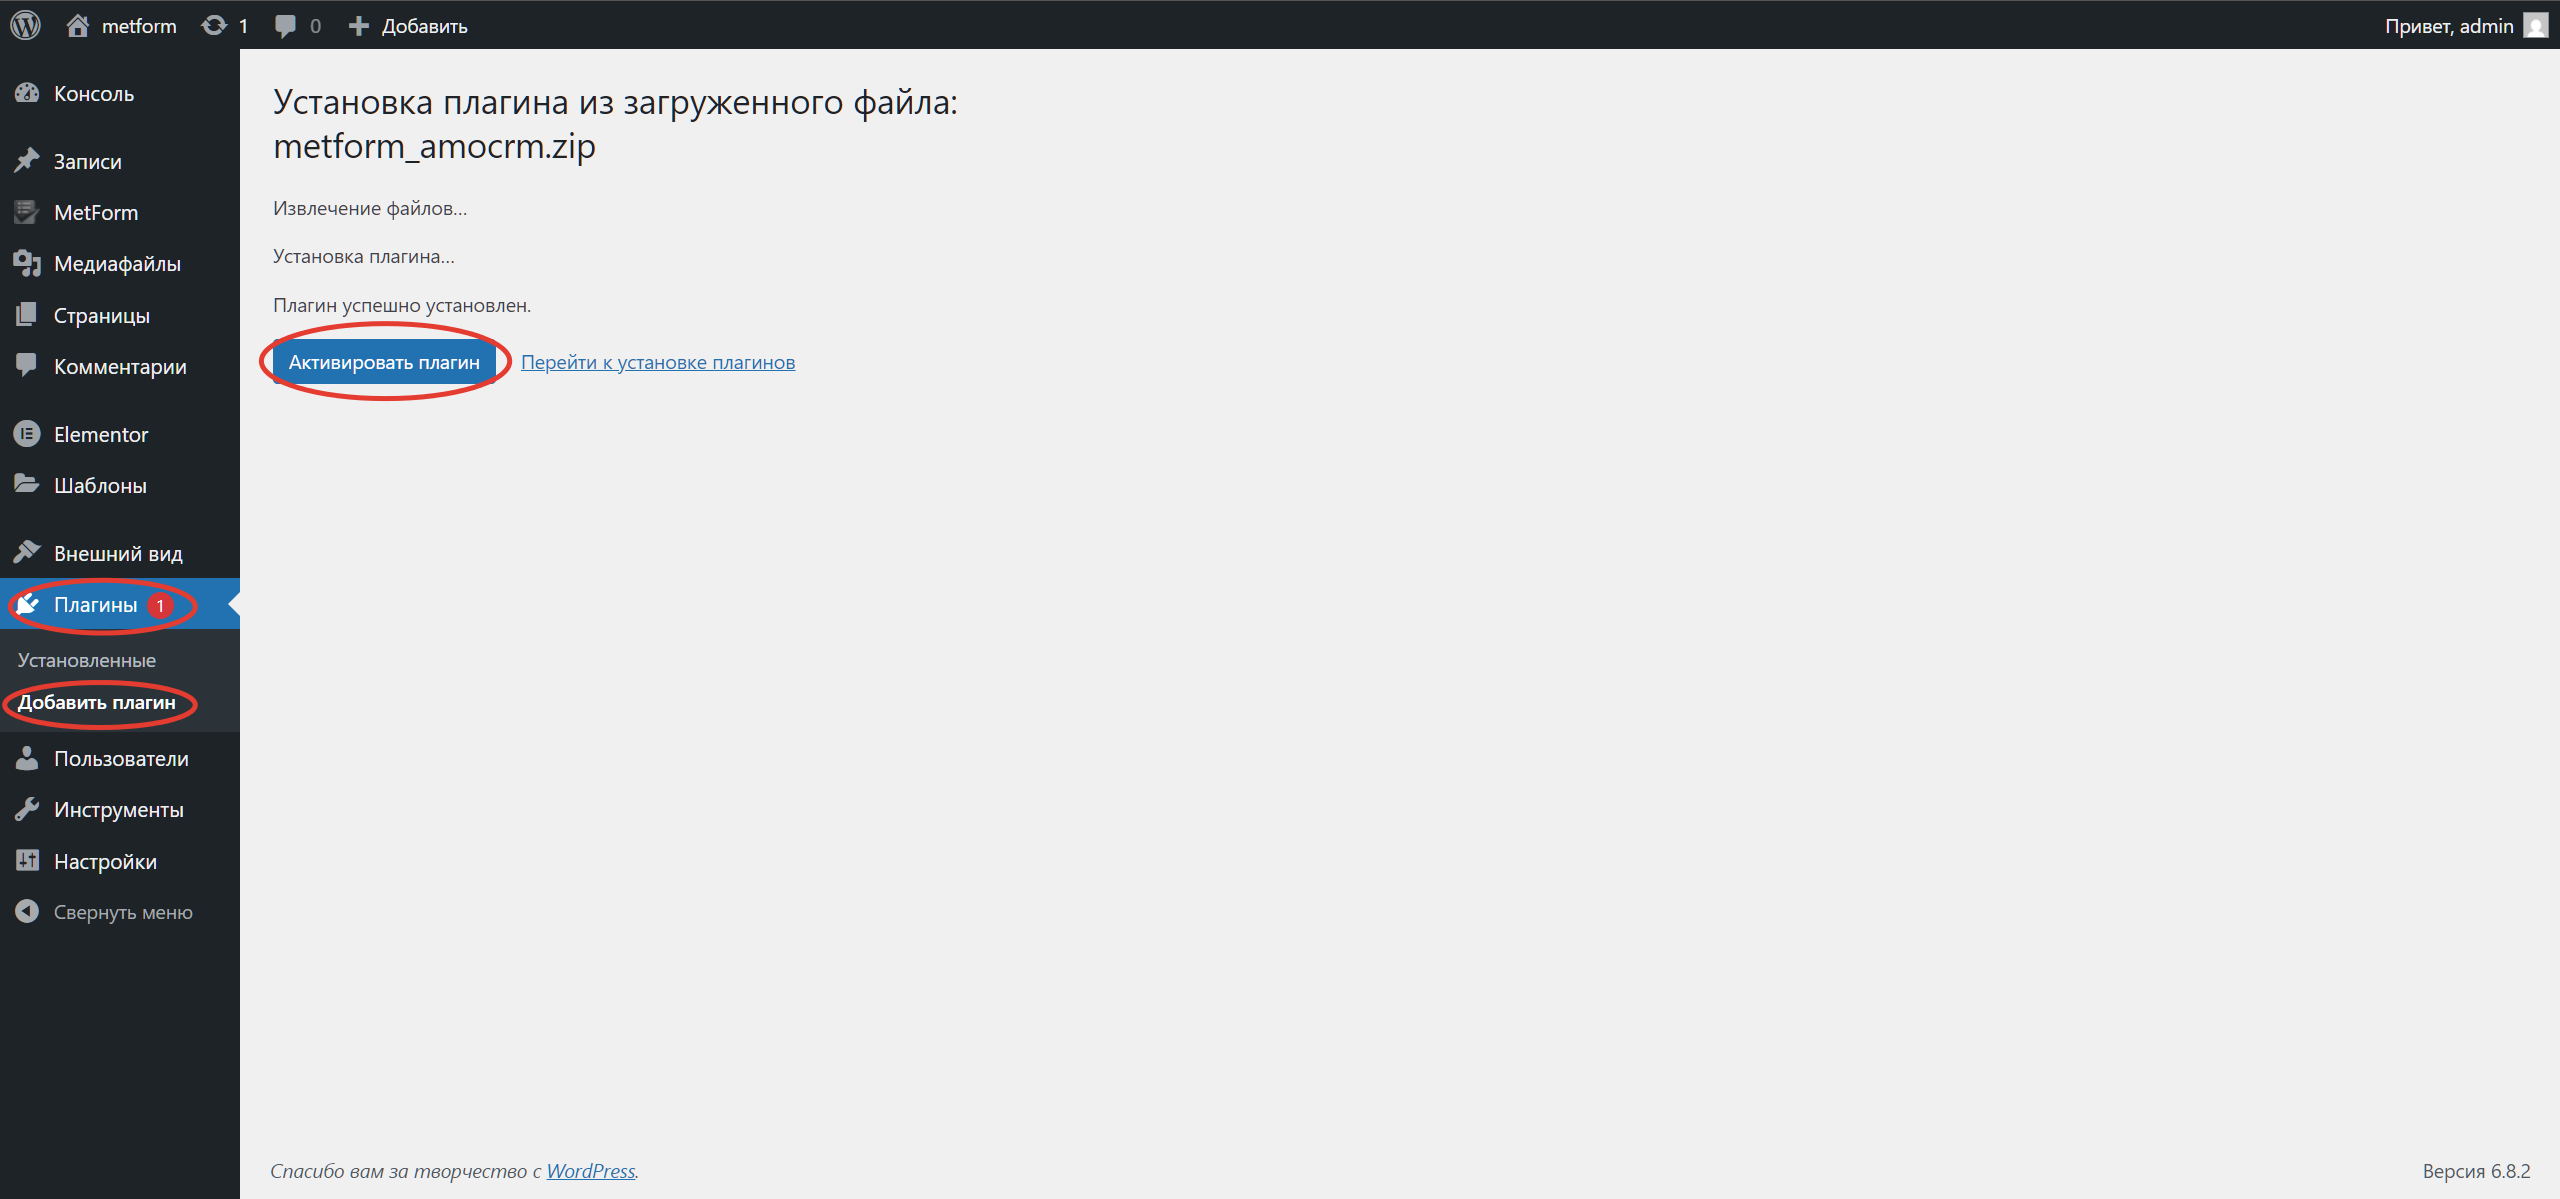Image resolution: width=2560 pixels, height=1199 pixels.
Task: Click the Медиафайлы media icon
Action: pyautogui.click(x=27, y=263)
